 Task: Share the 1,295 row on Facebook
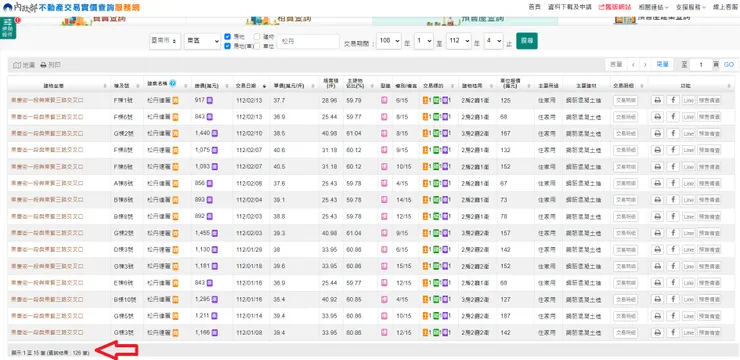point(673,300)
